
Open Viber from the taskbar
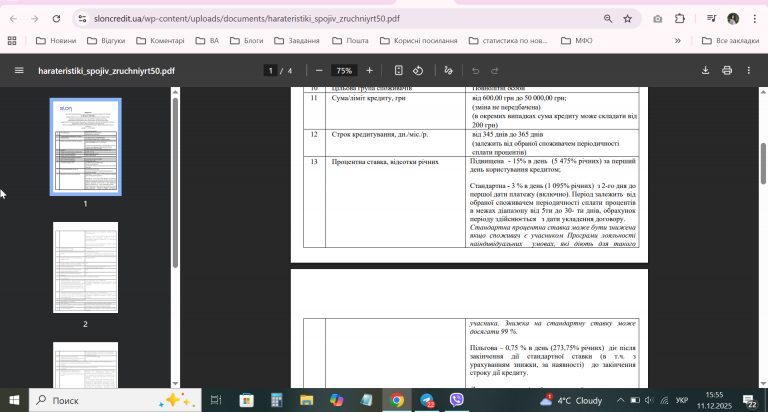tap(456, 400)
